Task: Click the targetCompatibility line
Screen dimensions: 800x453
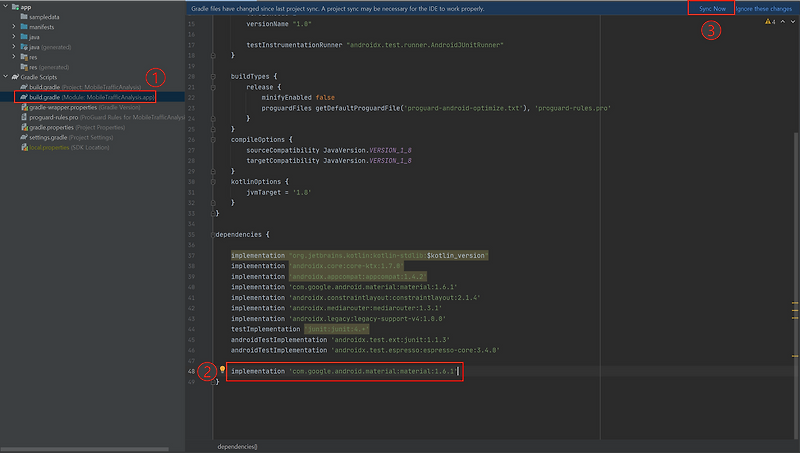Action: pyautogui.click(x=329, y=161)
